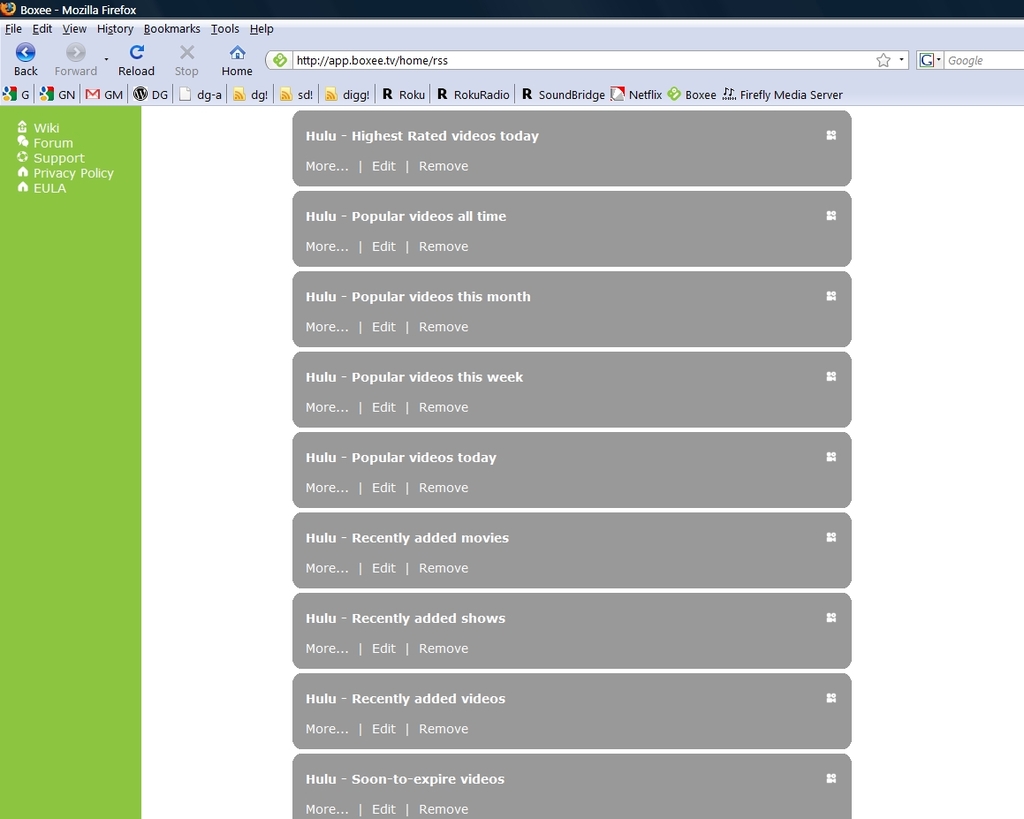Viewport: 1024px width, 819px height.
Task: Show More for Recently added shows
Action: (327, 648)
